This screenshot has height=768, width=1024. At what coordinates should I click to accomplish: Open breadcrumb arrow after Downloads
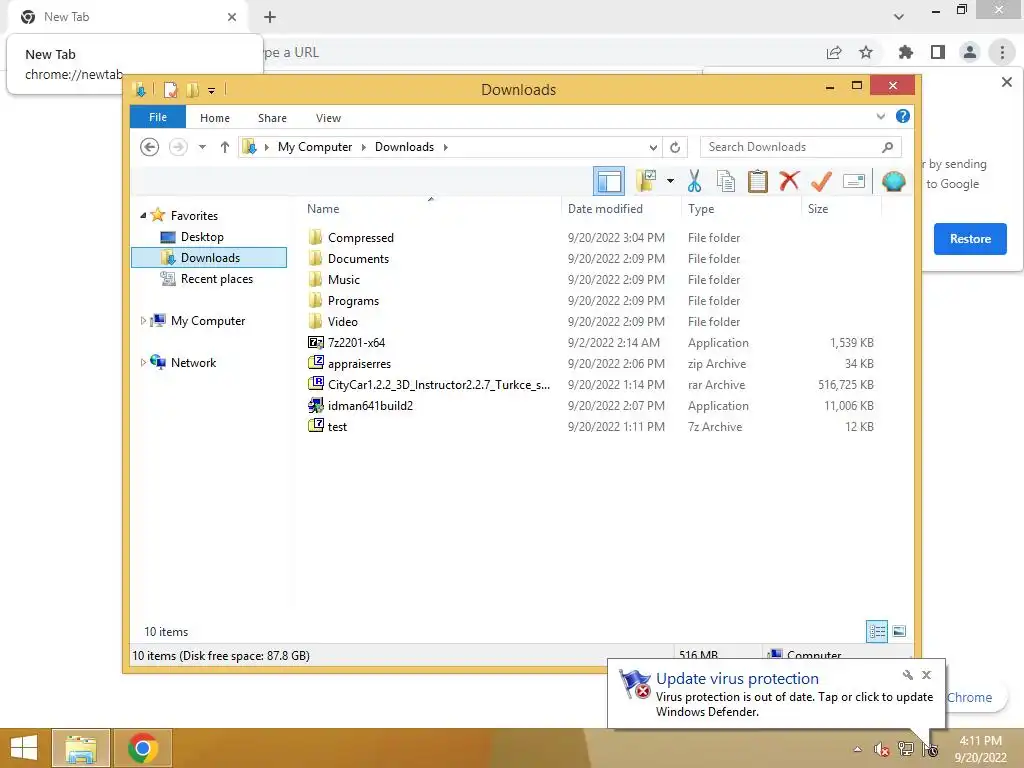[x=445, y=147]
